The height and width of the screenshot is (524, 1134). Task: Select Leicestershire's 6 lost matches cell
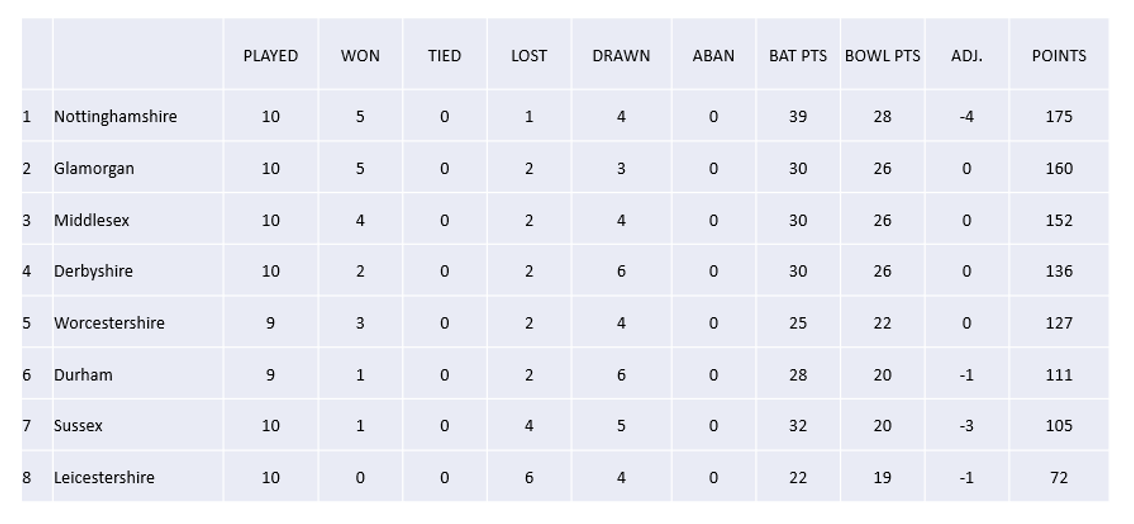point(529,478)
